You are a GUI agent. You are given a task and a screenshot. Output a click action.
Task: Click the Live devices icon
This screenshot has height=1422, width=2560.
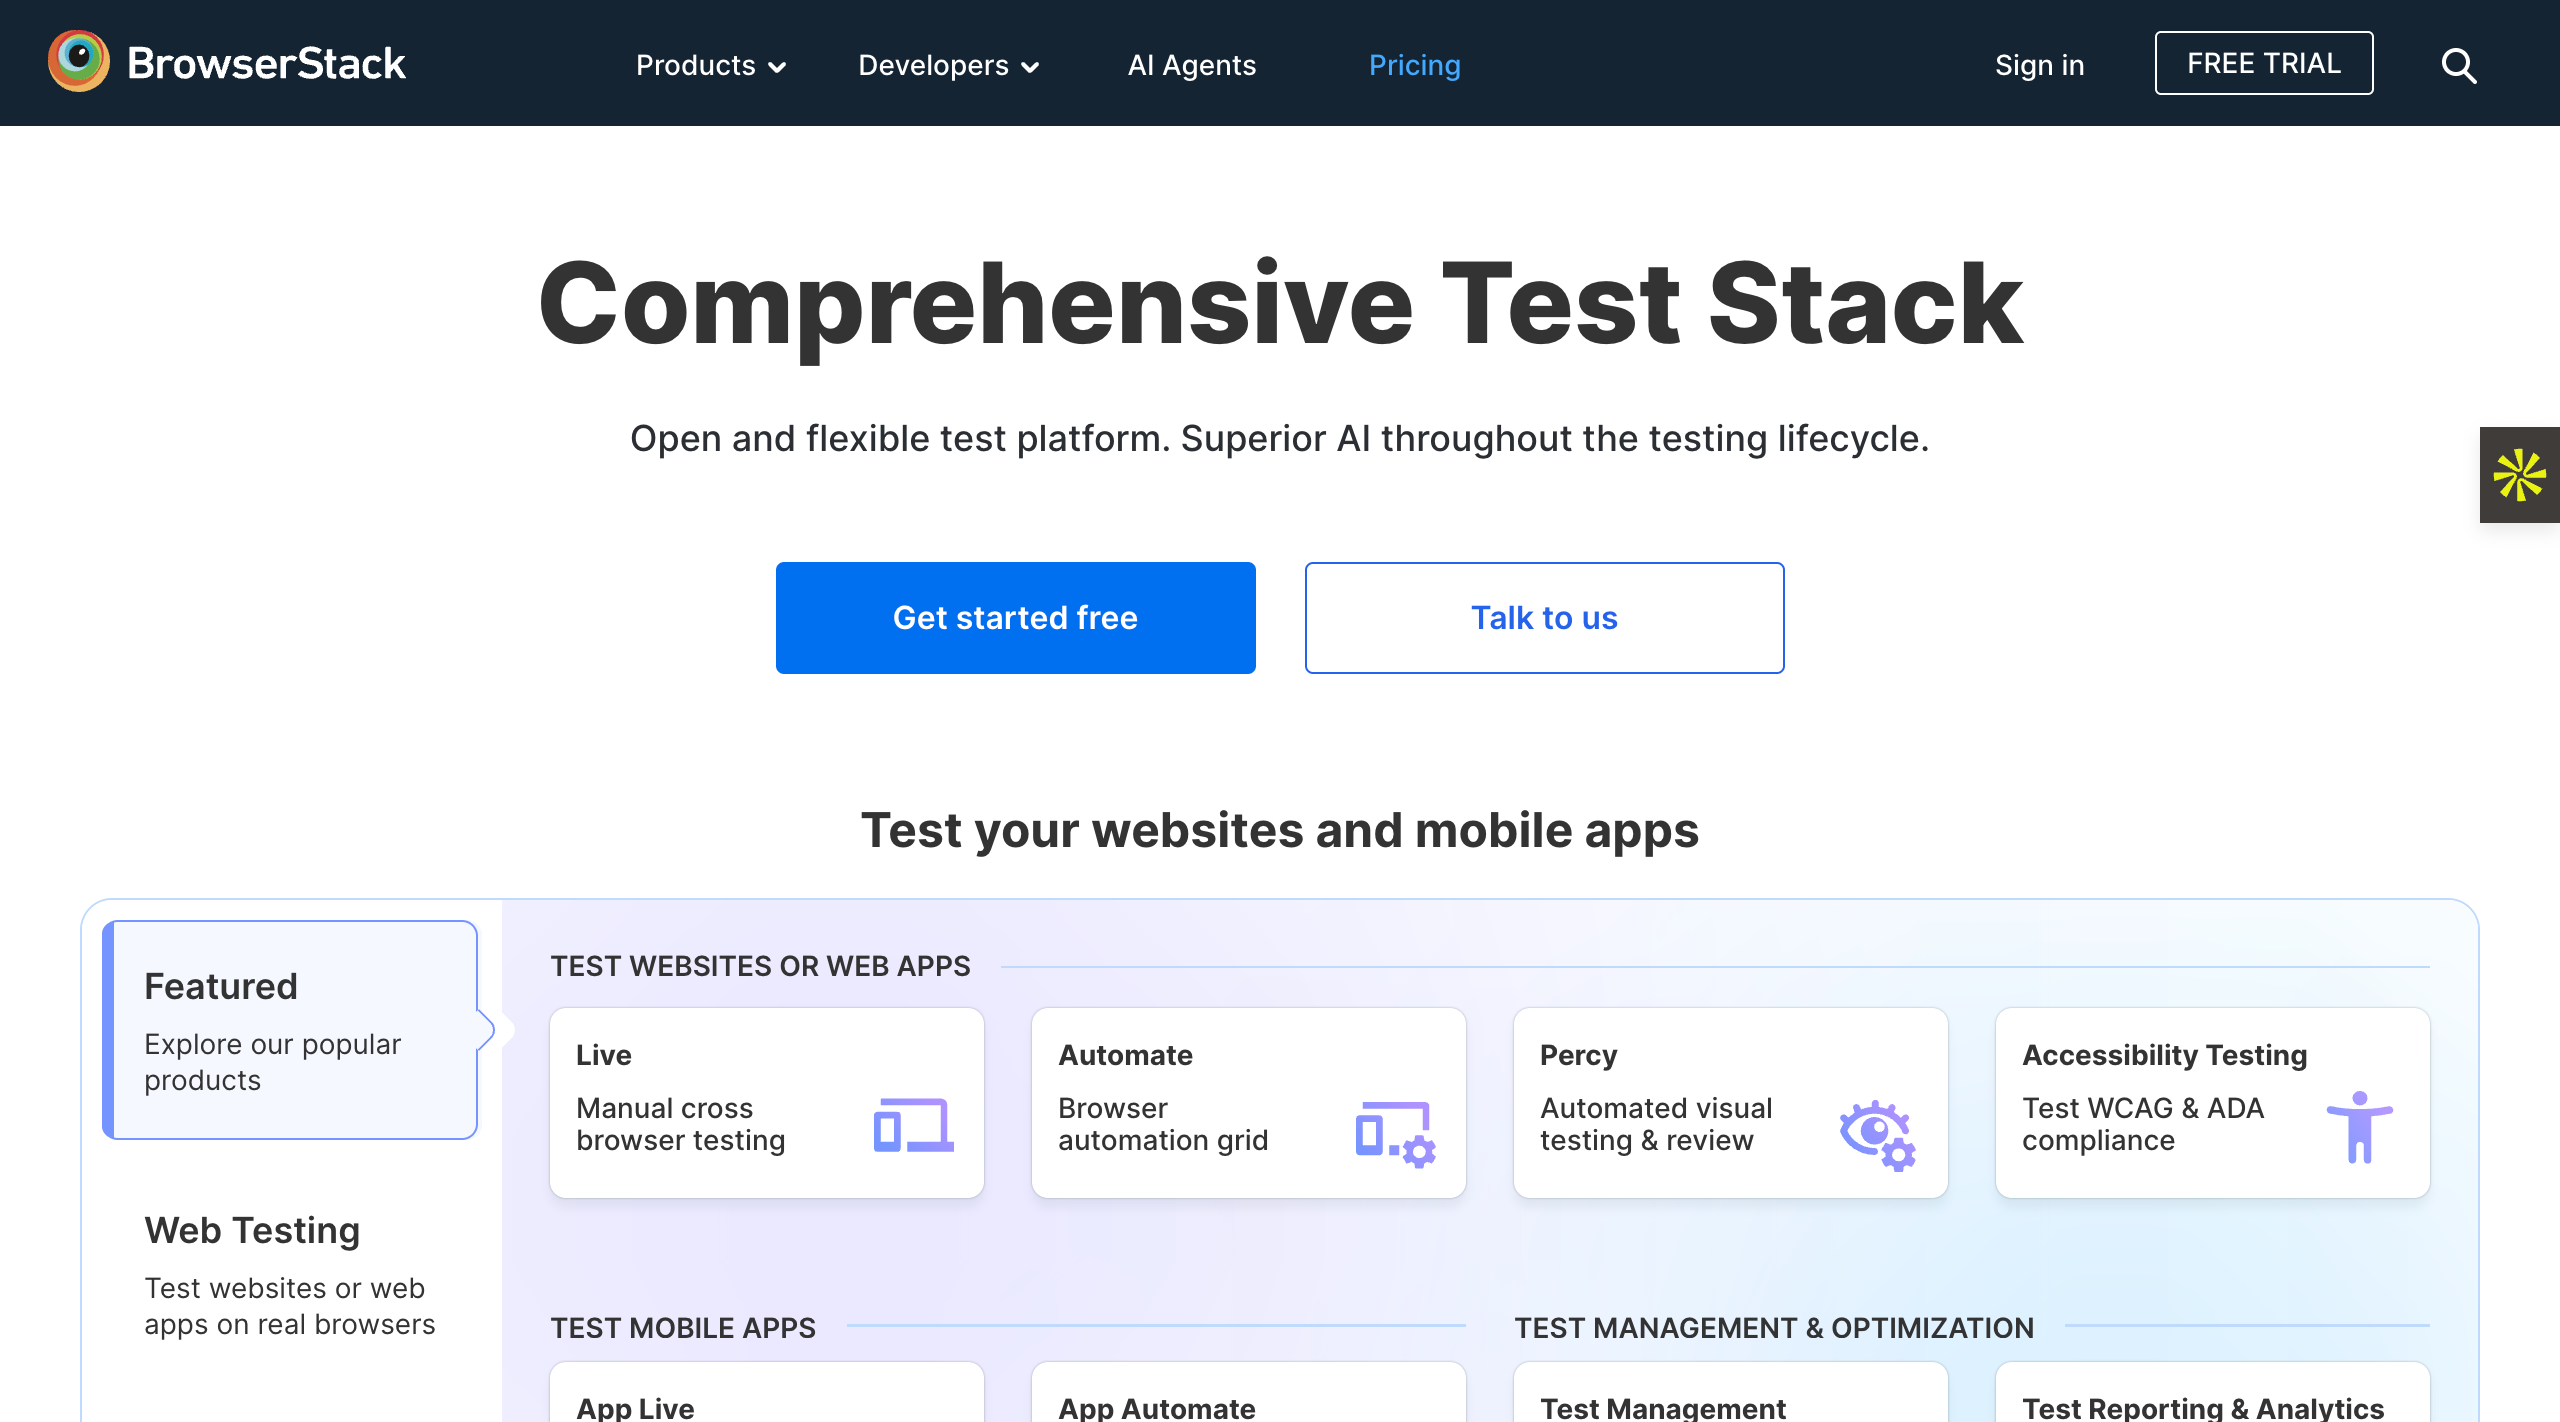tap(913, 1126)
